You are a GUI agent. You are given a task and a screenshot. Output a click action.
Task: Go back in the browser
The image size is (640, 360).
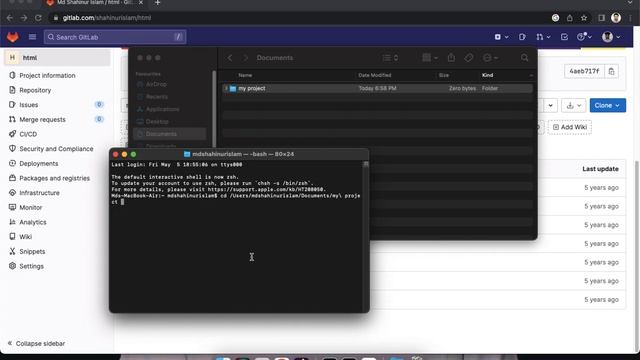9,18
